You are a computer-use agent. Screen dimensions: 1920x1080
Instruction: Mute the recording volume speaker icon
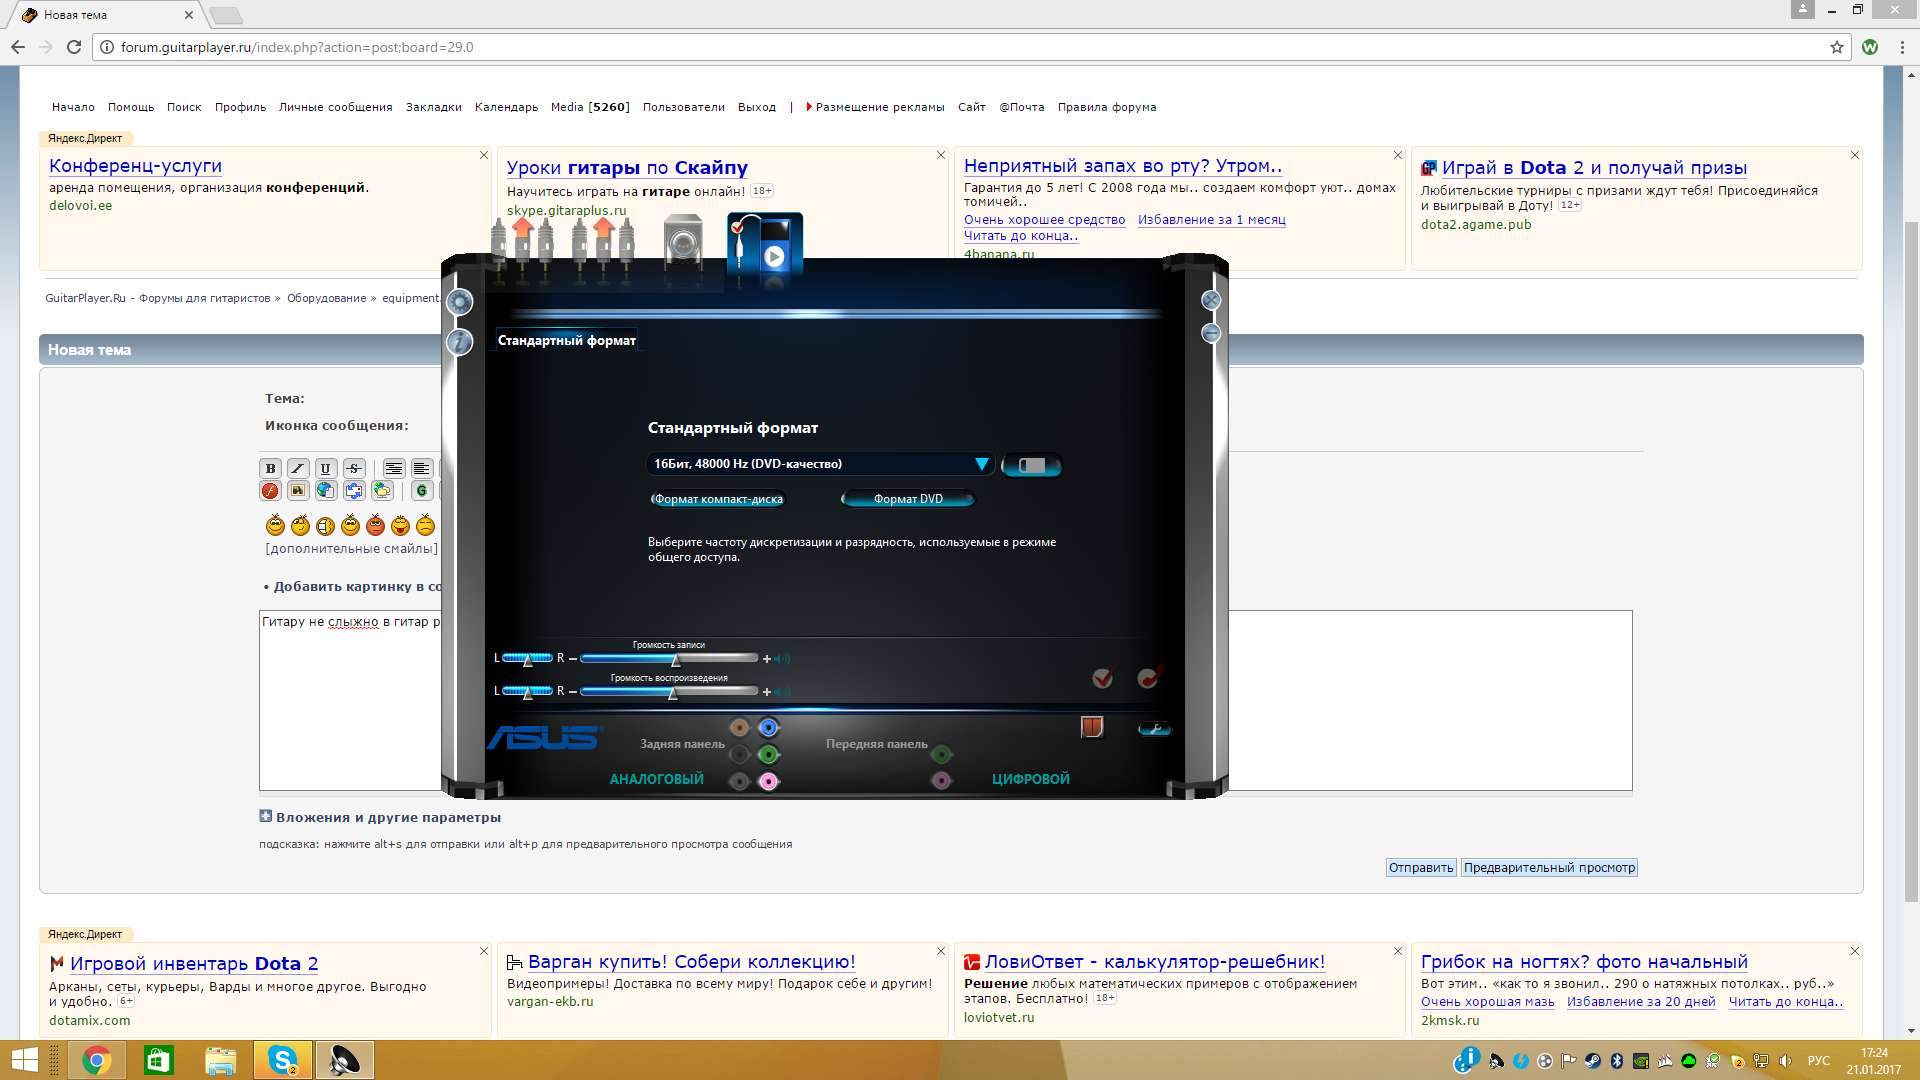pos(783,659)
